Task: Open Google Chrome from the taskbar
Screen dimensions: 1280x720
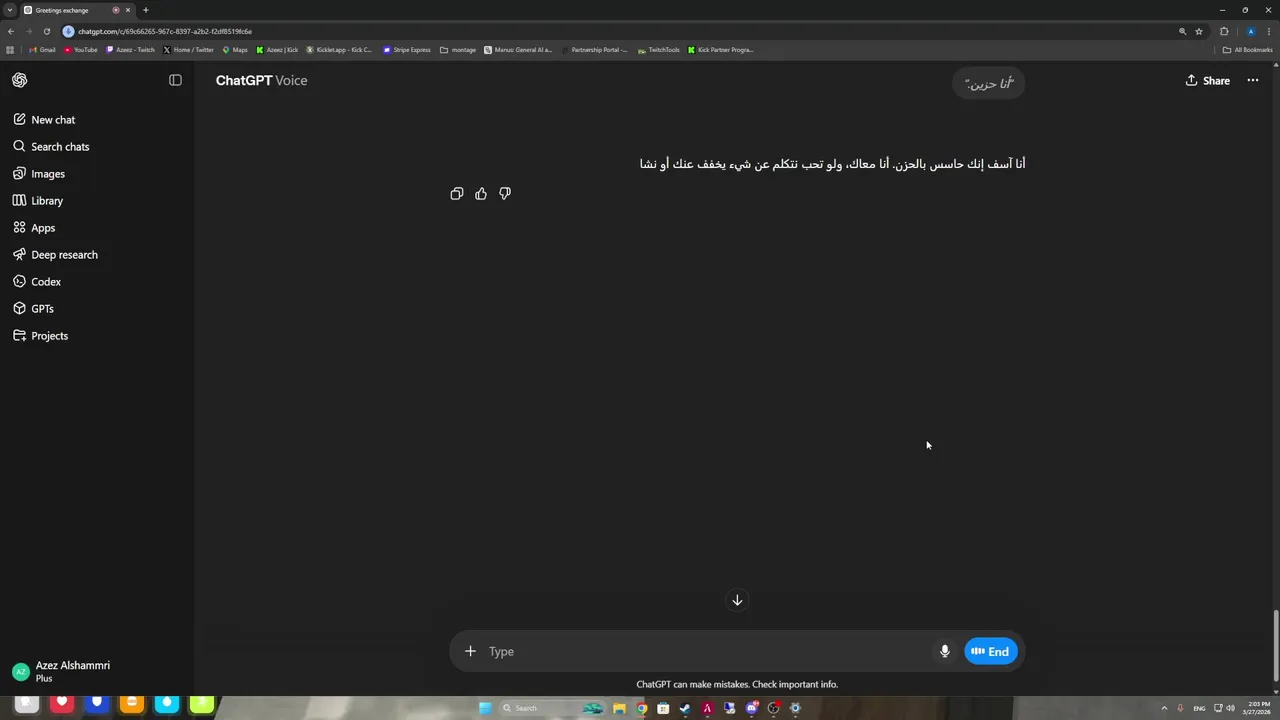Action: (x=642, y=708)
